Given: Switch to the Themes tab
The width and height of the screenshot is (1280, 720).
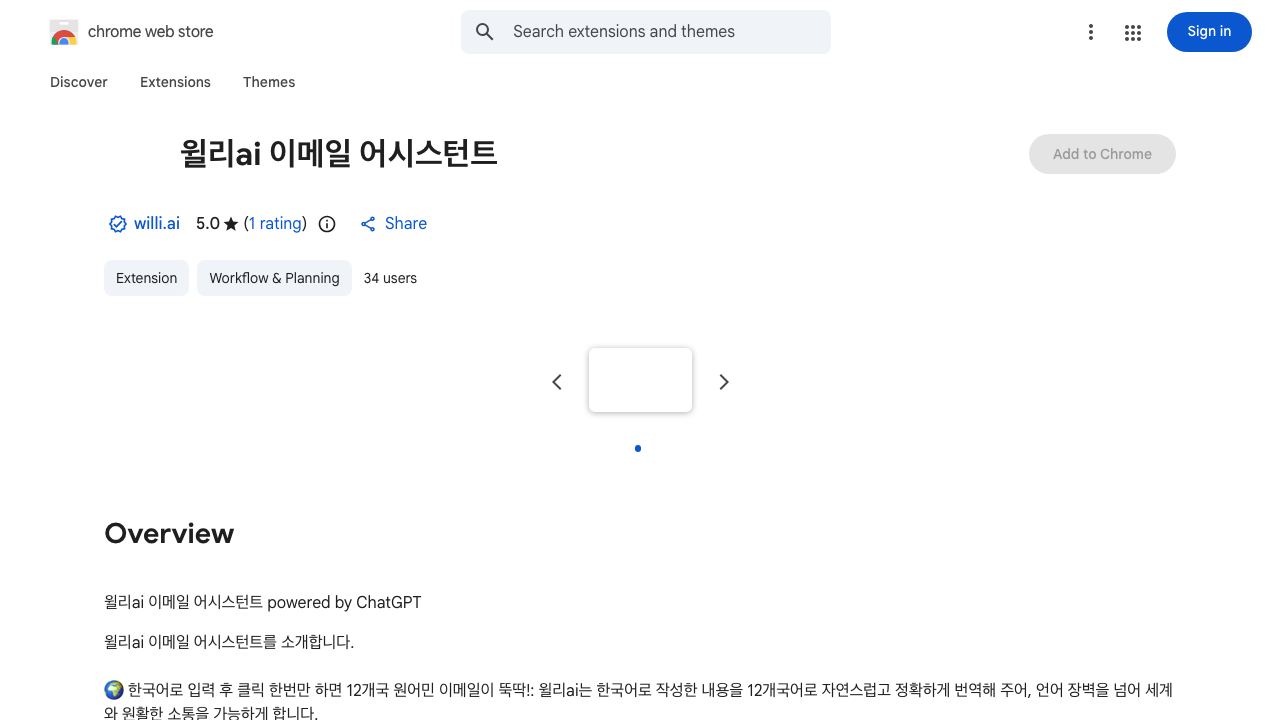Looking at the screenshot, I should [x=269, y=82].
